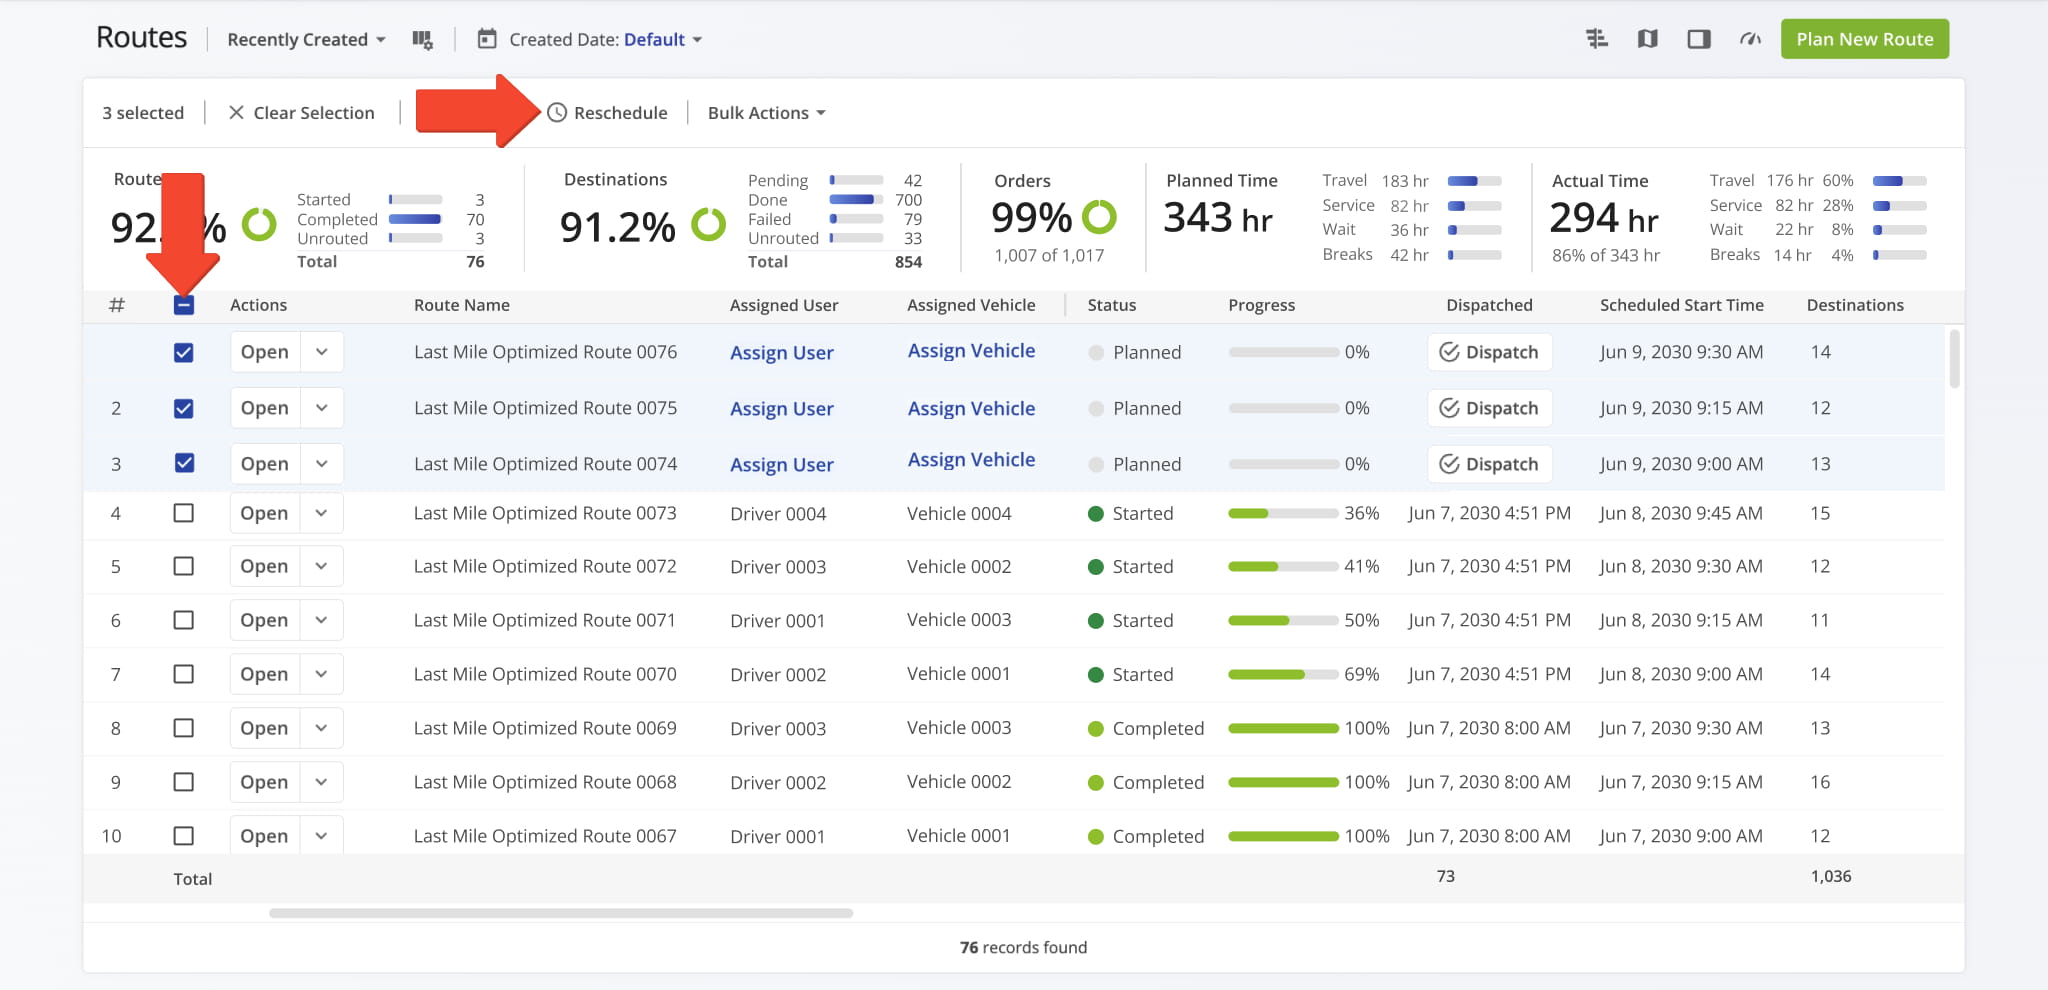Viewport: 2048px width, 990px height.
Task: Open the filter sliders icon in top toolbar
Action: [x=1597, y=39]
